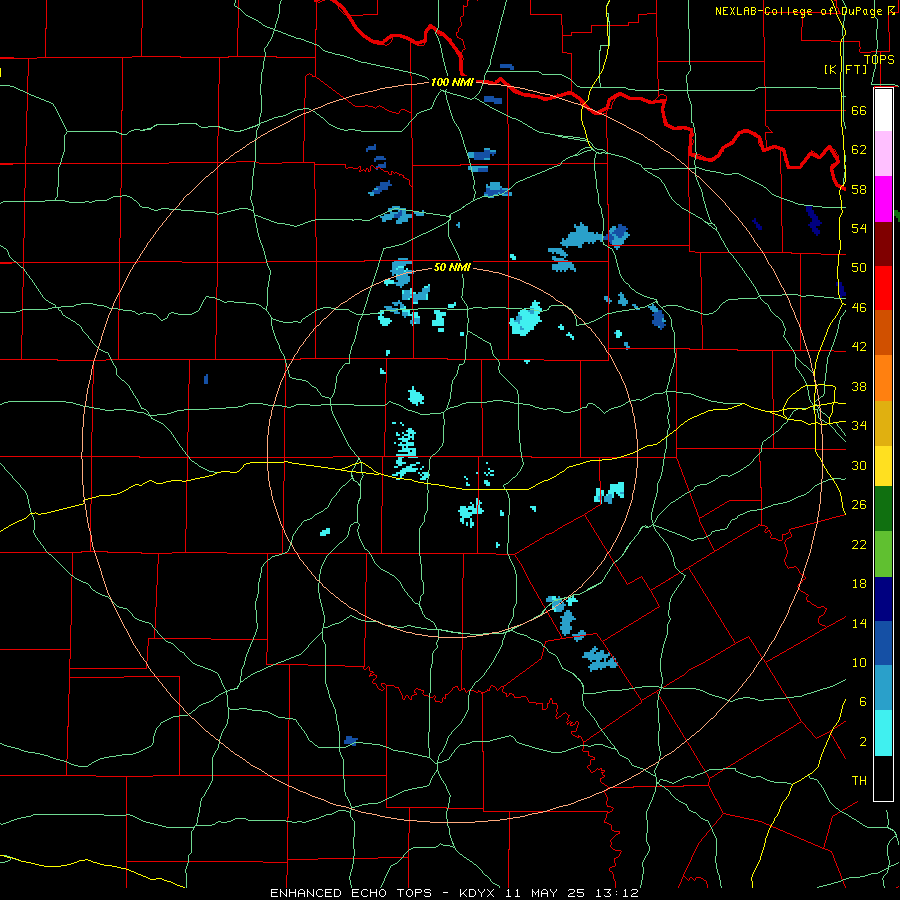This screenshot has width=900, height=900.
Task: Click the 18 legend value
Action: click(859, 584)
